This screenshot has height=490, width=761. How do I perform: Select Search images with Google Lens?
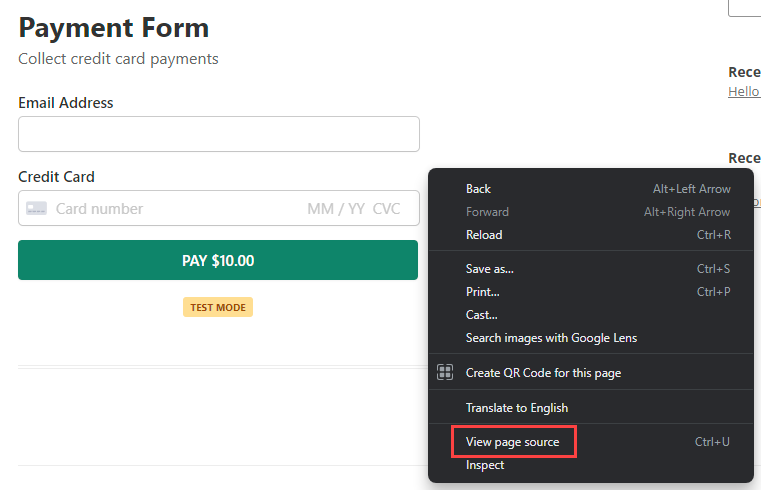click(551, 338)
